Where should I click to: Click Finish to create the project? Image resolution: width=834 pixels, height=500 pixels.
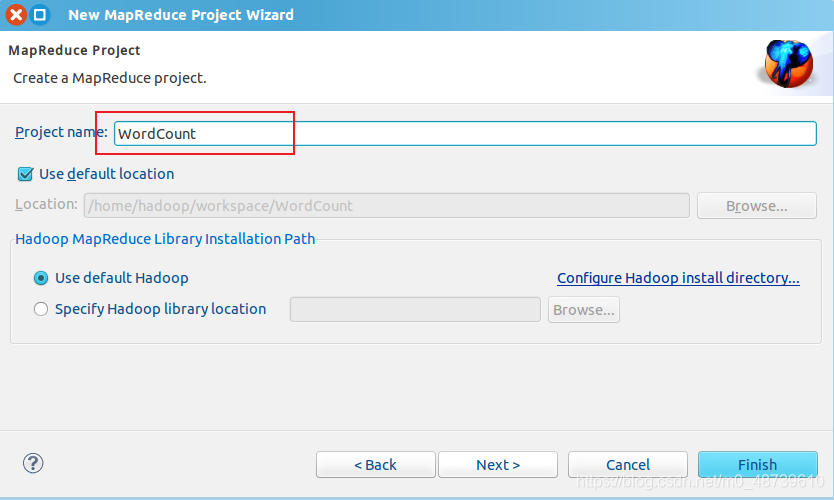coord(757,465)
